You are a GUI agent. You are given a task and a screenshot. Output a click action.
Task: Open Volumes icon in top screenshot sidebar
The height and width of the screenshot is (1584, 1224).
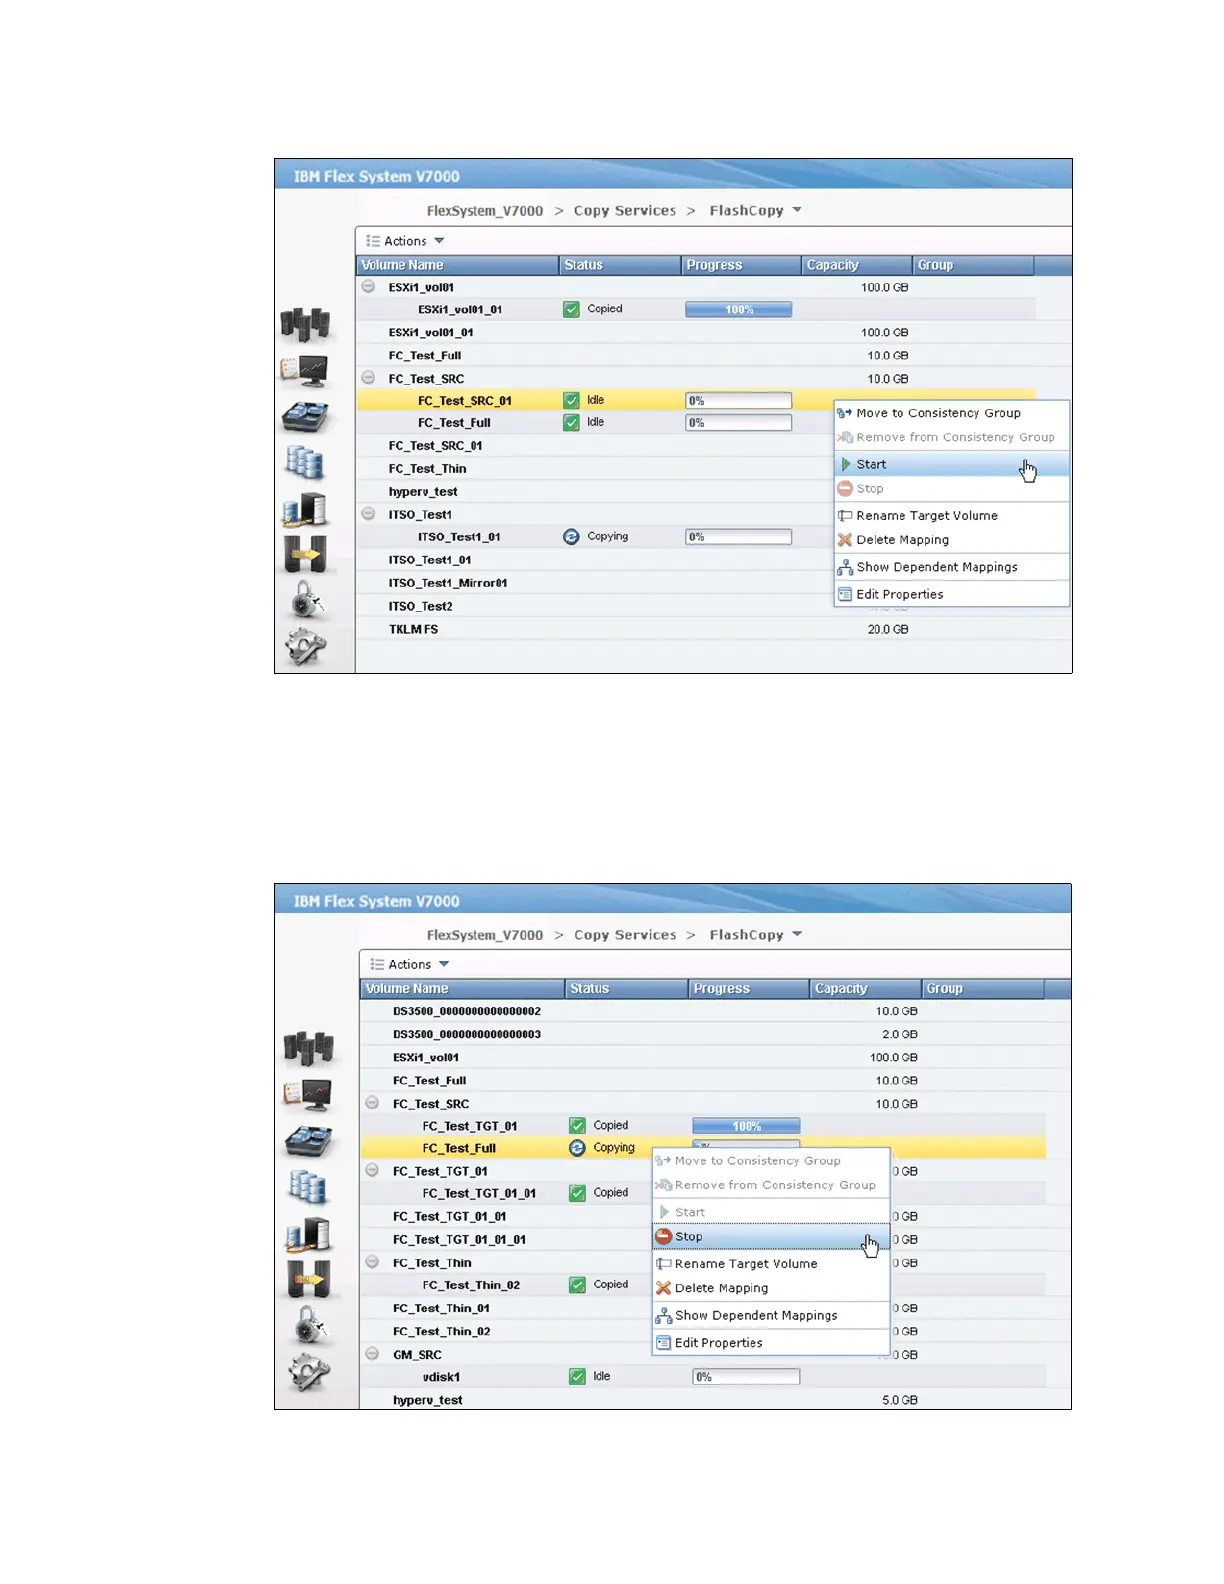pos(304,462)
